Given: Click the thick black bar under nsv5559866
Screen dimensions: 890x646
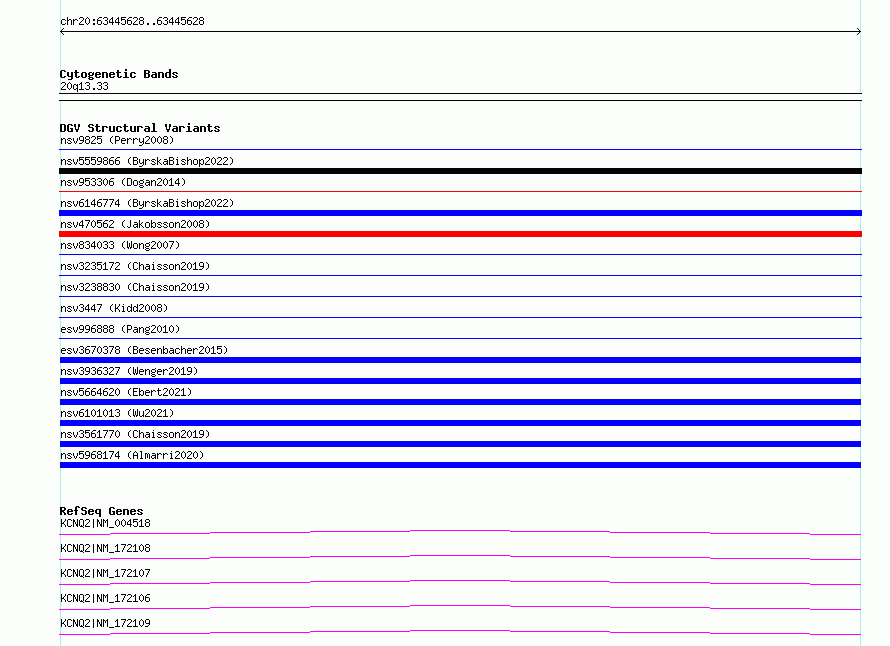Looking at the screenshot, I should tap(460, 171).
